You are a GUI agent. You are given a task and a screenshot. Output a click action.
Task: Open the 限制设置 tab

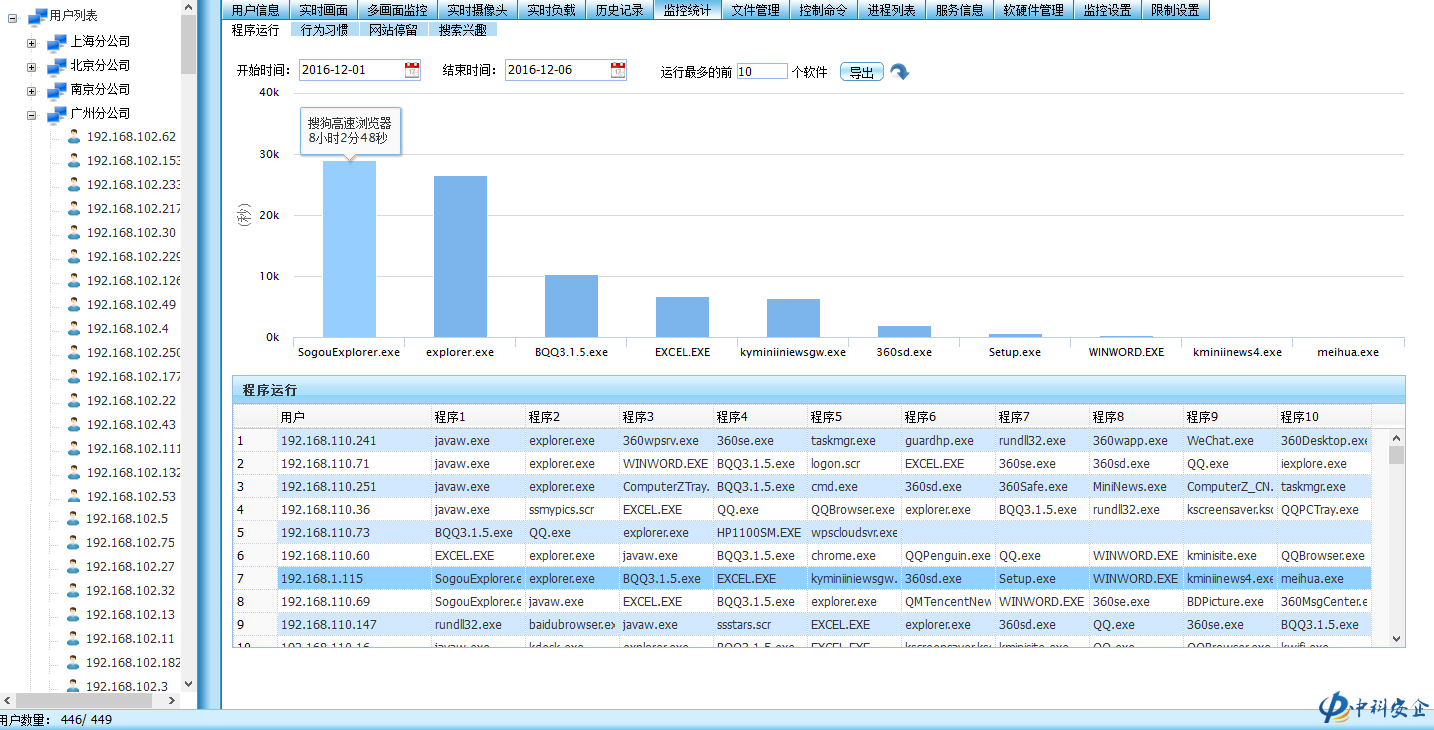[x=1175, y=10]
